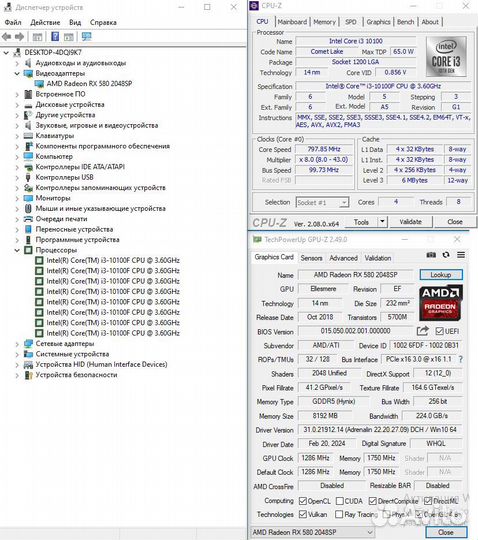Click the Контроллеры USB icon
Screen dimensions: 478x540
coord(28,177)
